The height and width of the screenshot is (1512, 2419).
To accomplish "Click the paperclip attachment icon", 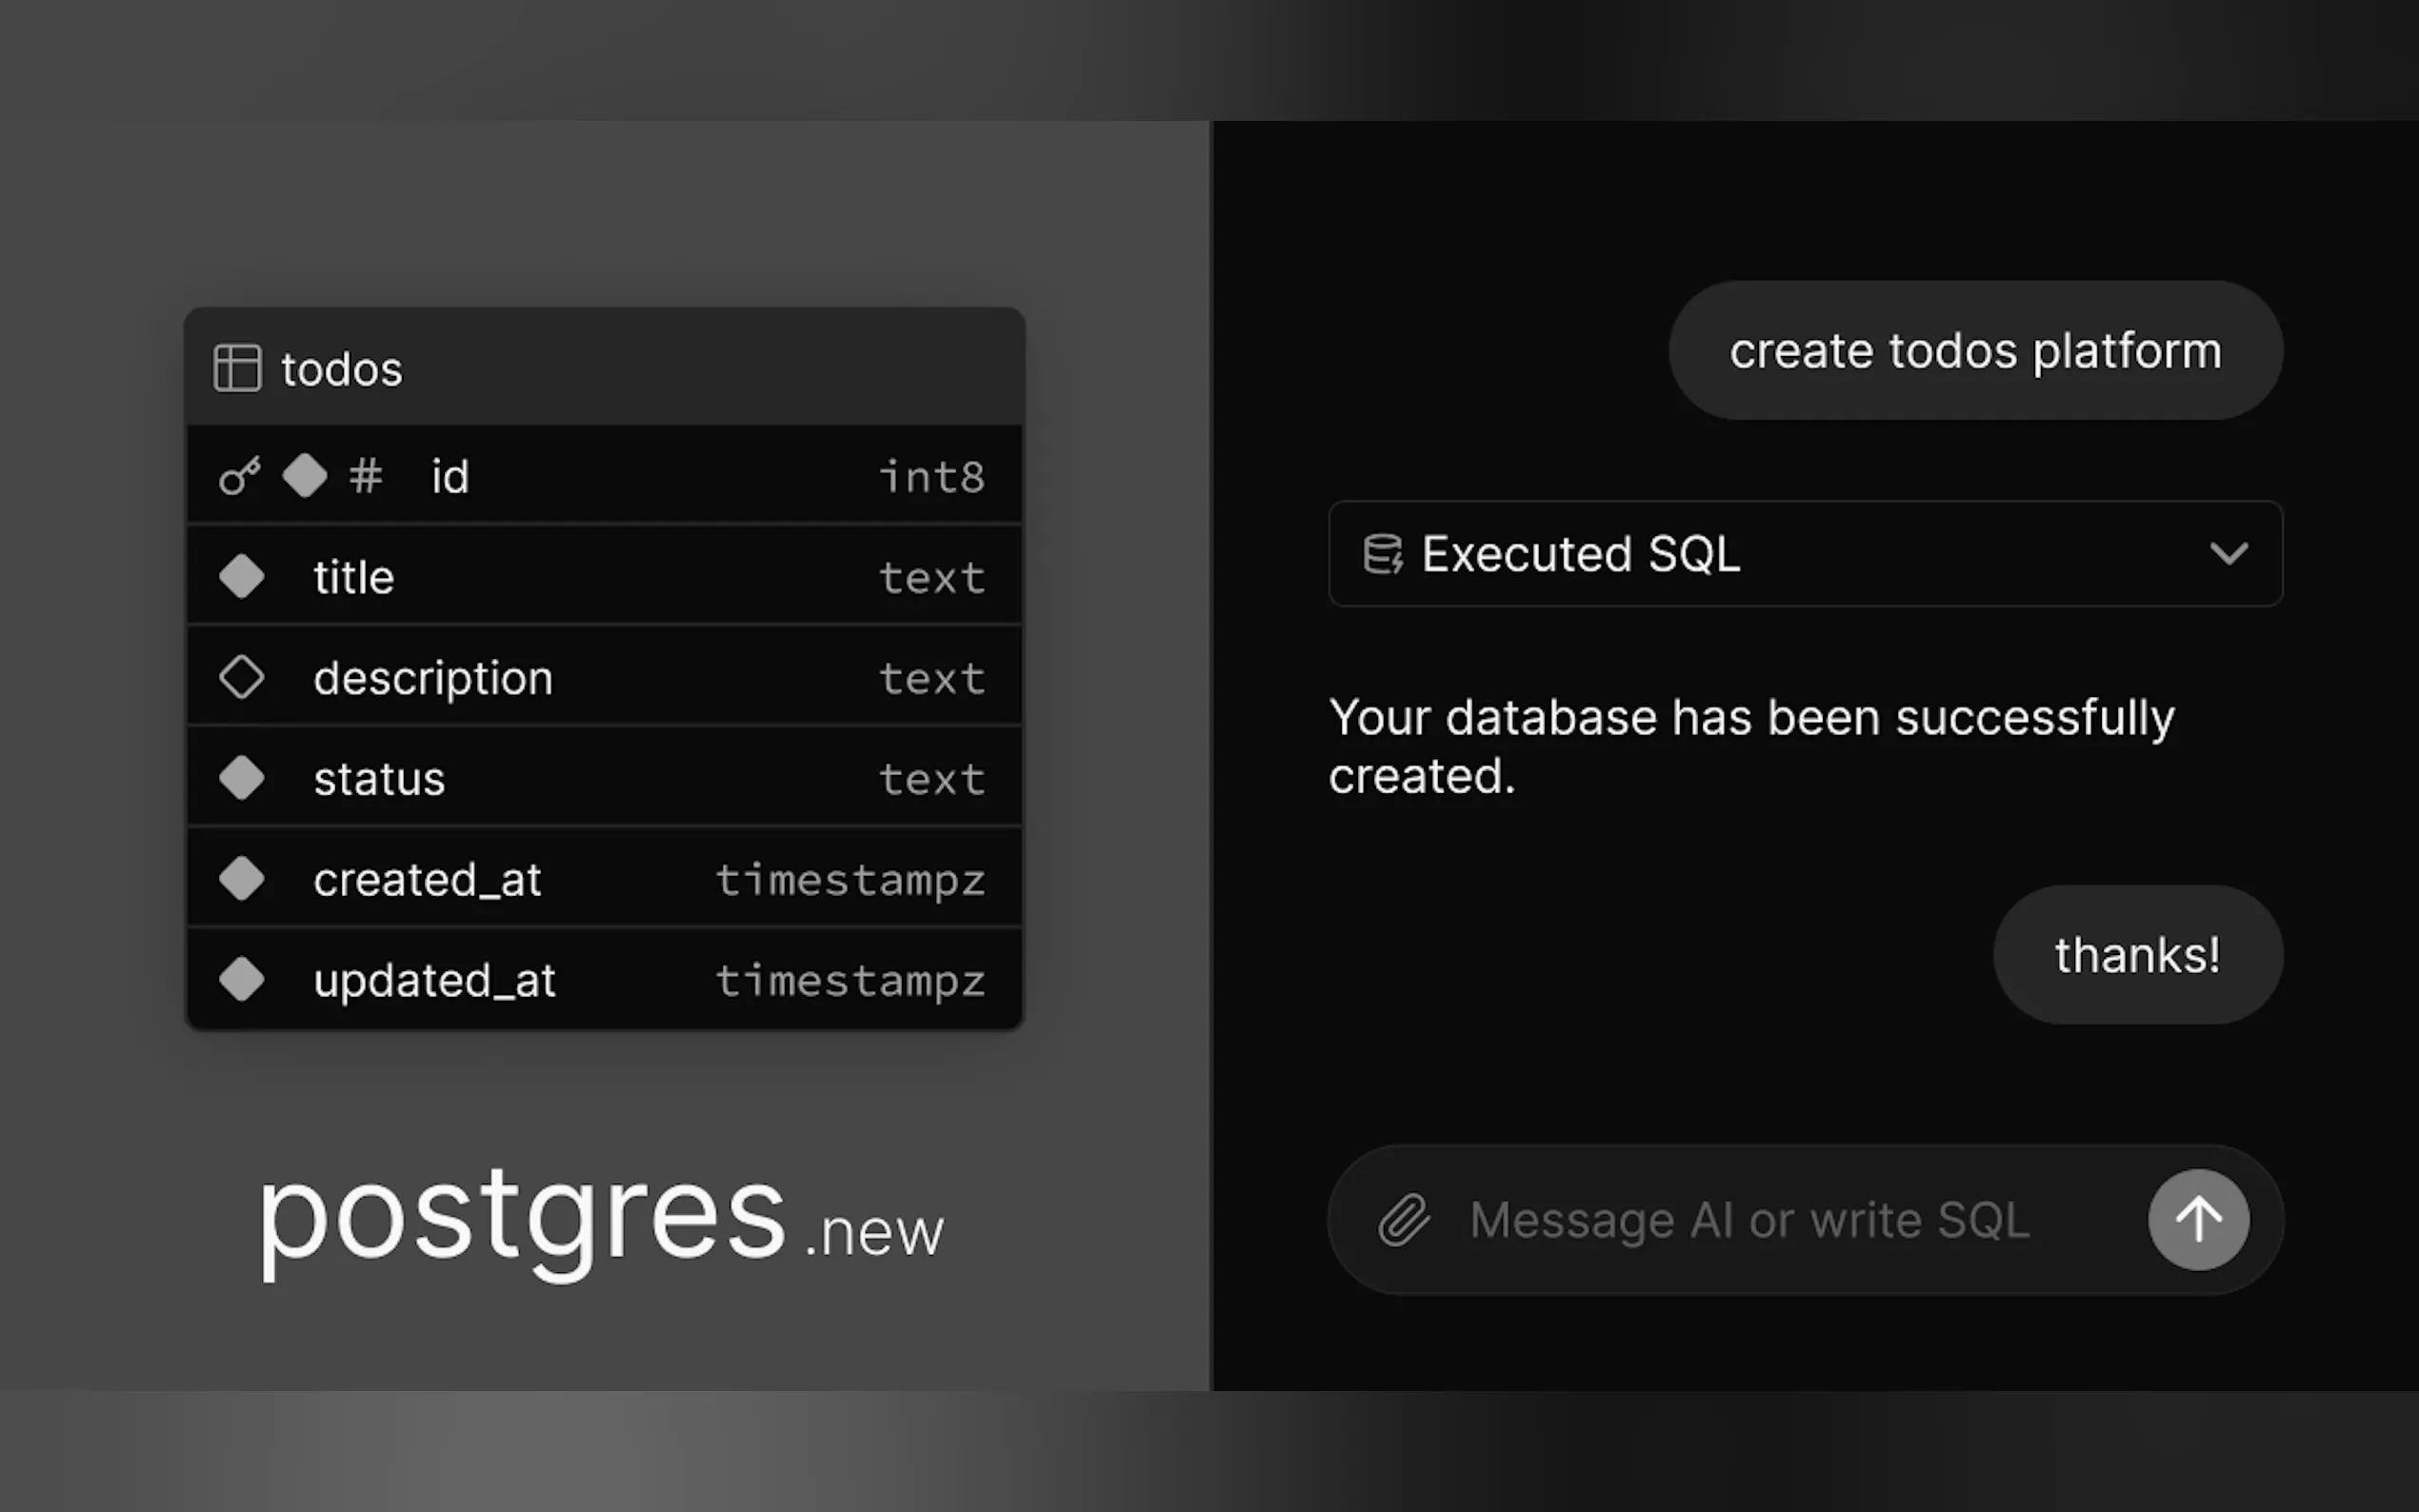I will pyautogui.click(x=1404, y=1220).
